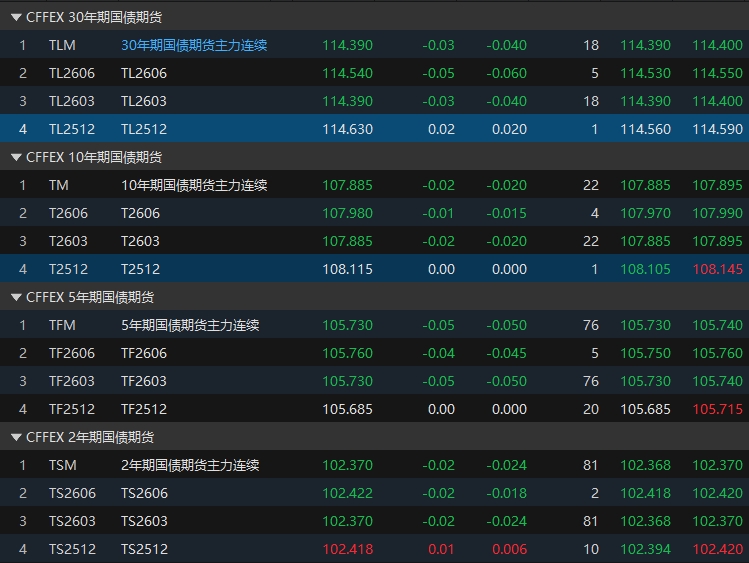Select the TS2512 symbol row
Viewport: 749px width, 563px height.
[x=374, y=549]
